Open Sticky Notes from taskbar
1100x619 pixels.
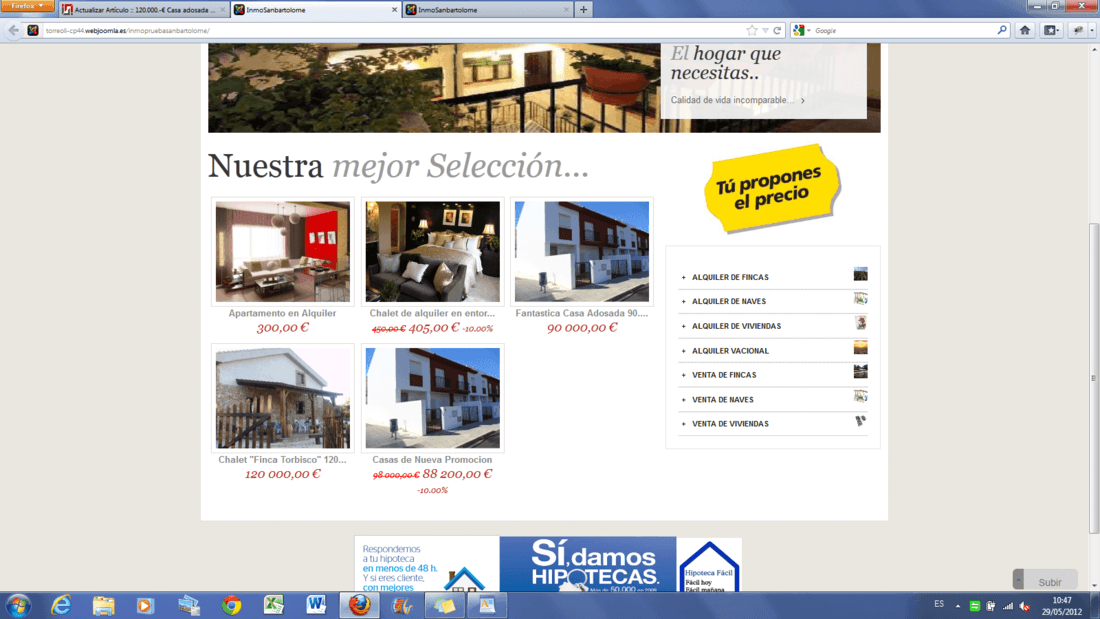click(x=445, y=605)
